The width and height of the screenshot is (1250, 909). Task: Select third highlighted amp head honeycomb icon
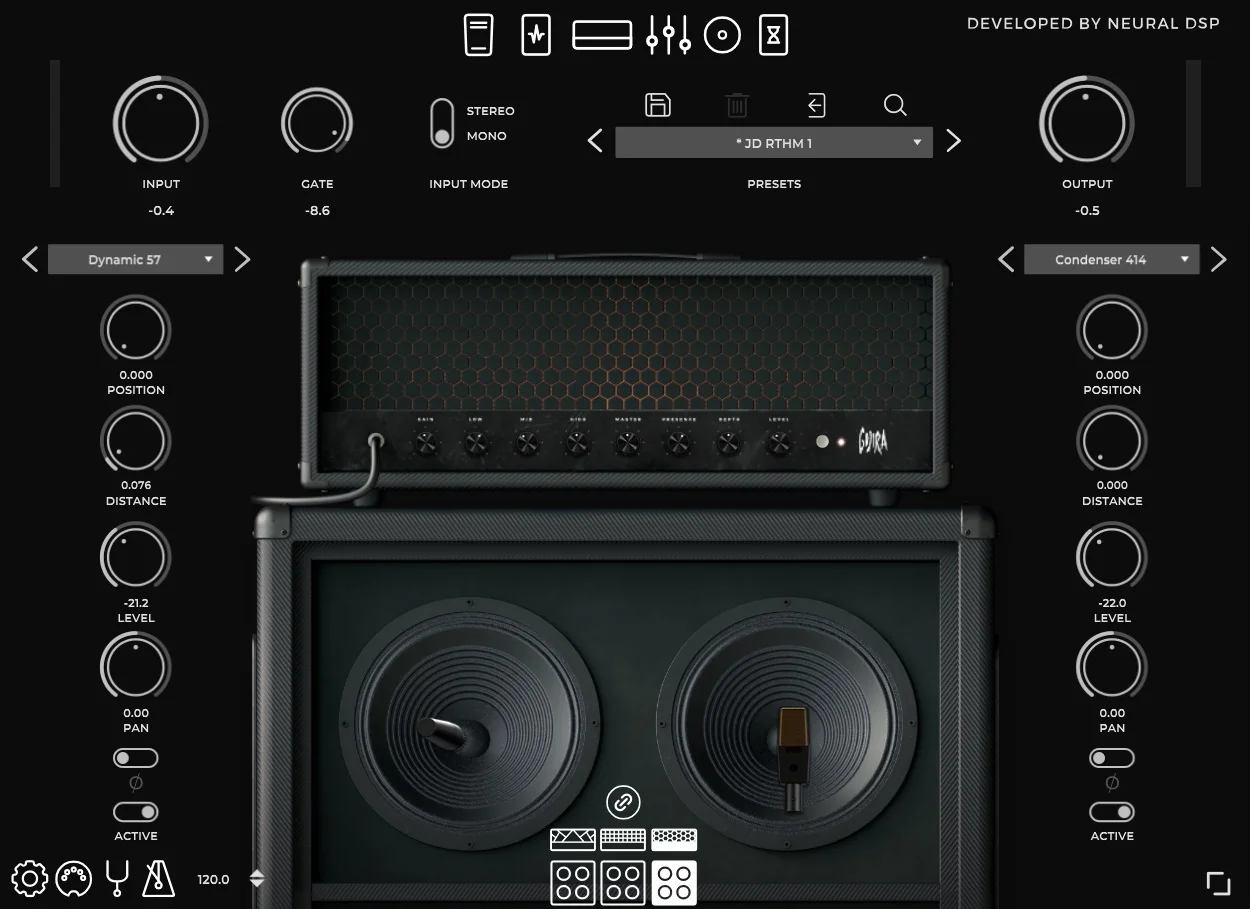tap(674, 839)
